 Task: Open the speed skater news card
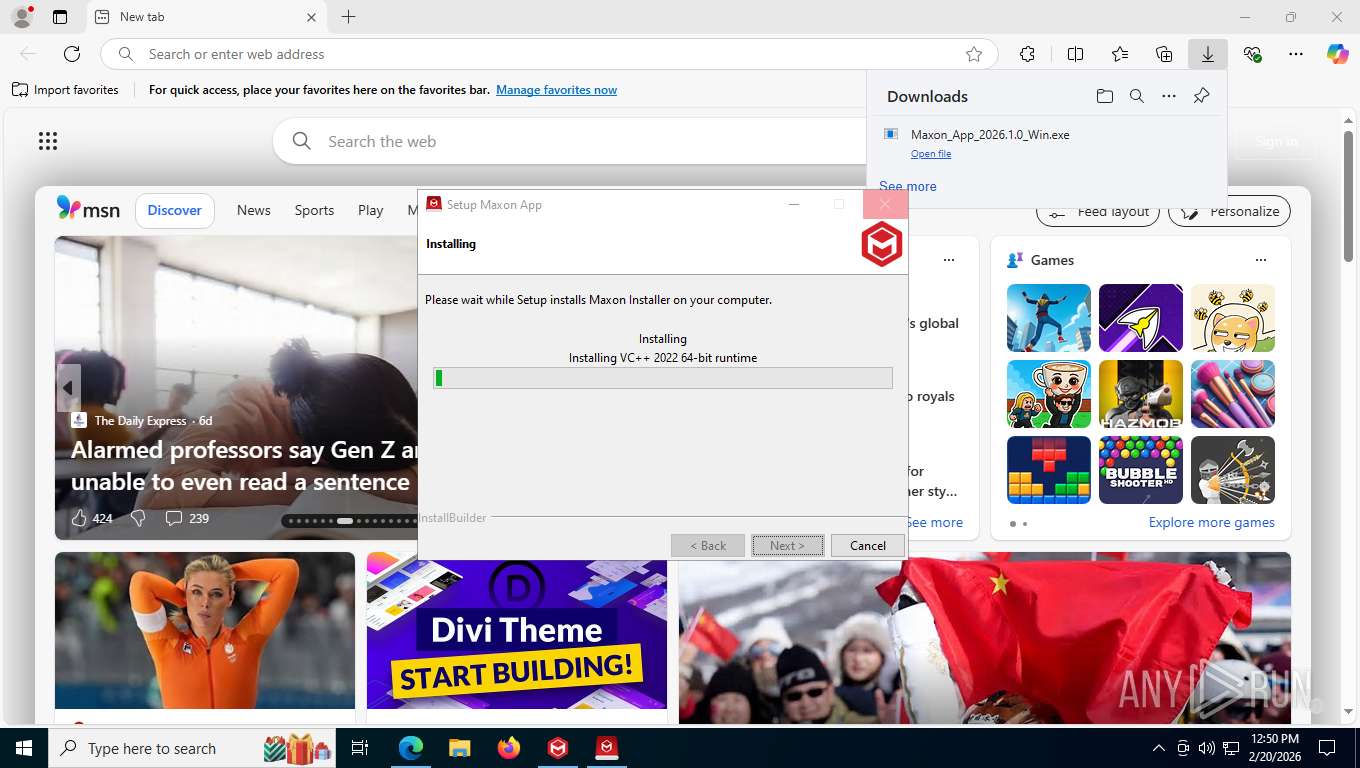tap(205, 631)
